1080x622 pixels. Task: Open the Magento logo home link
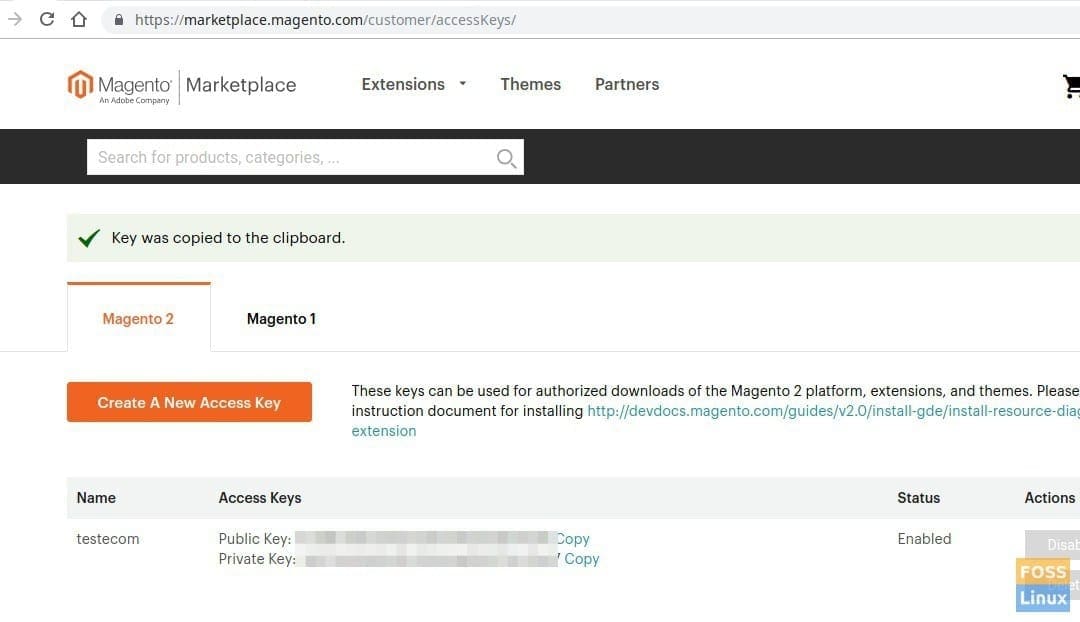tap(119, 87)
